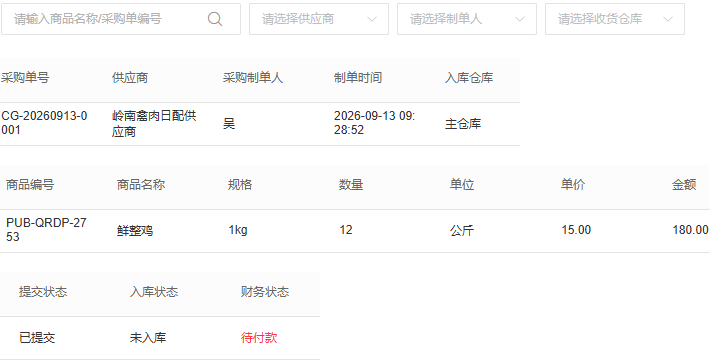
Task: Click the red 待付款 status
Action: [x=259, y=337]
